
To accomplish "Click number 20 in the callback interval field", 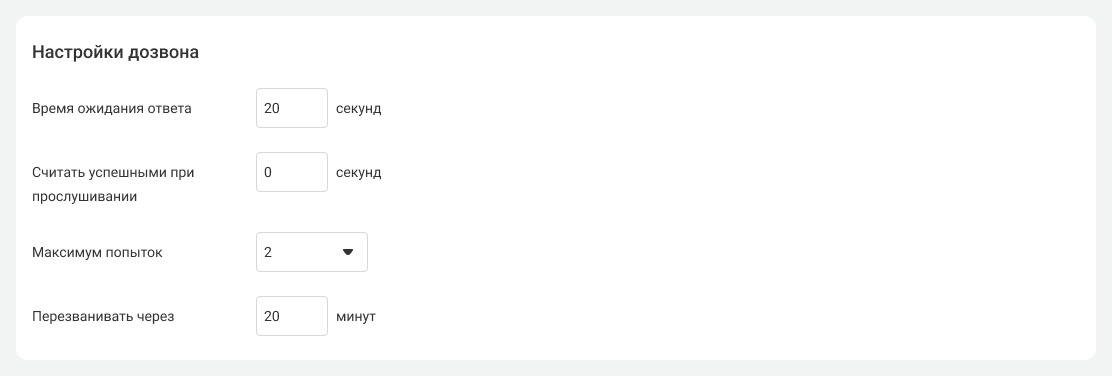I will (x=272, y=316).
